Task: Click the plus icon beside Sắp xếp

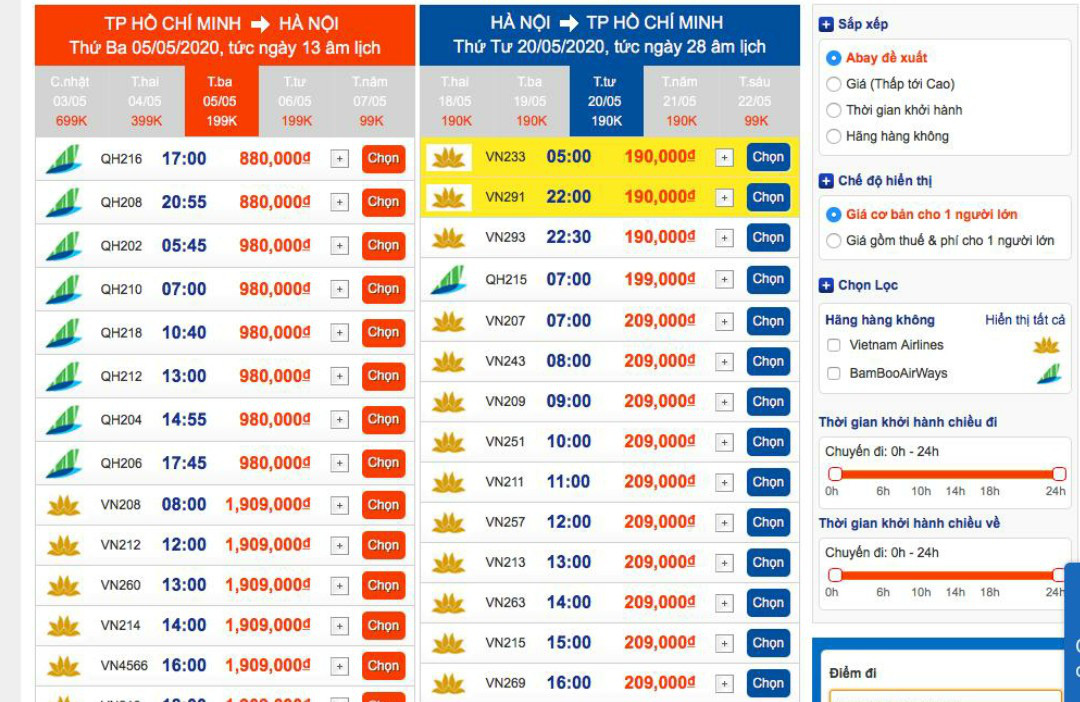Action: [826, 25]
